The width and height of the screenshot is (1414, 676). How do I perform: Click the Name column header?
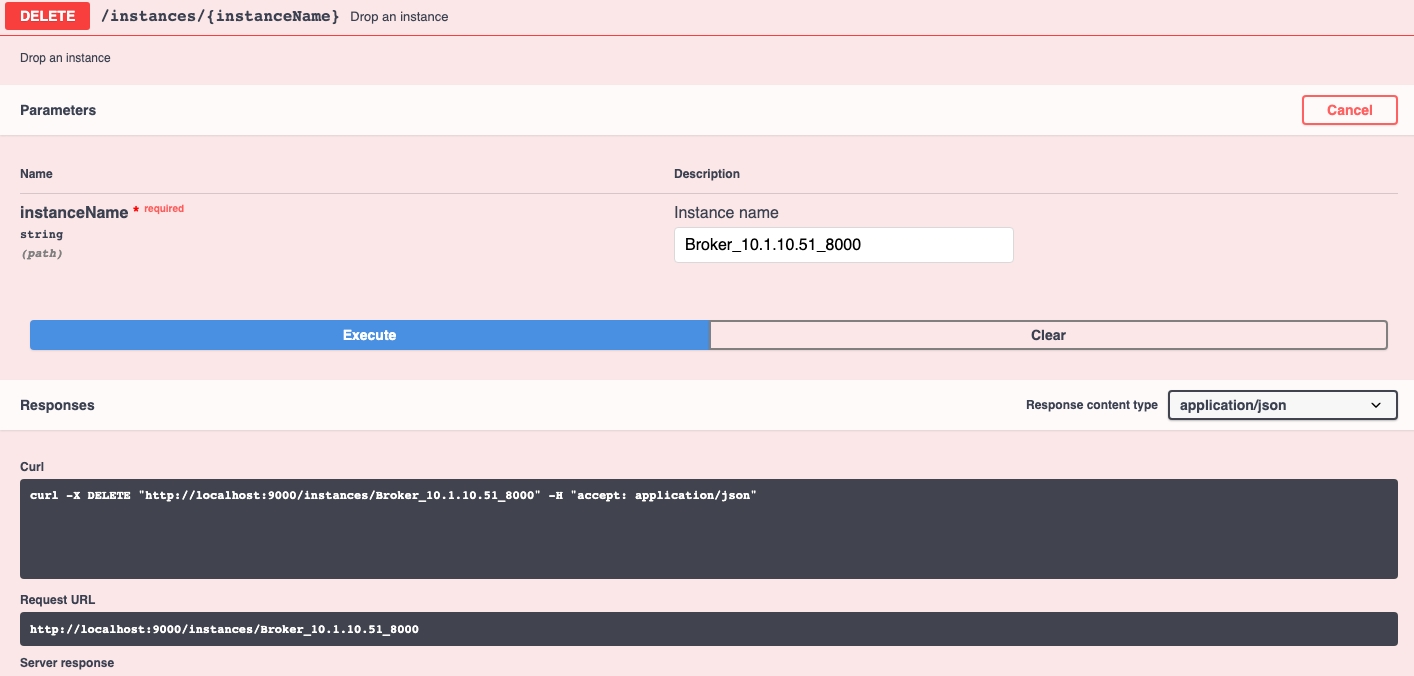[36, 174]
